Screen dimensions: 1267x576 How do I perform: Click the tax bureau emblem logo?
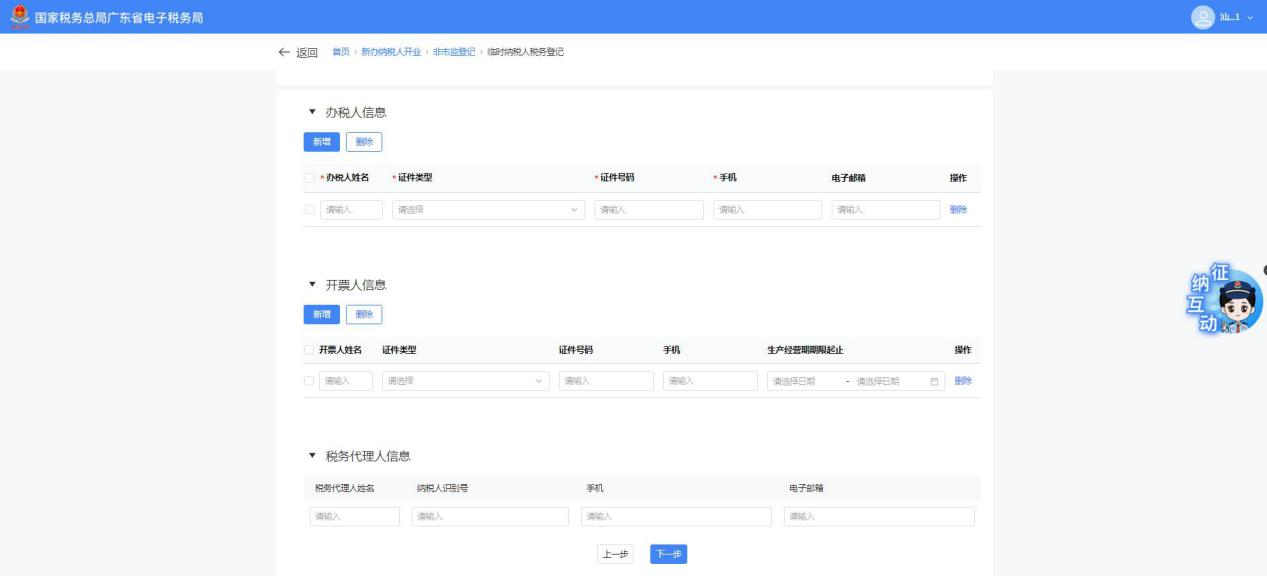click(x=14, y=17)
